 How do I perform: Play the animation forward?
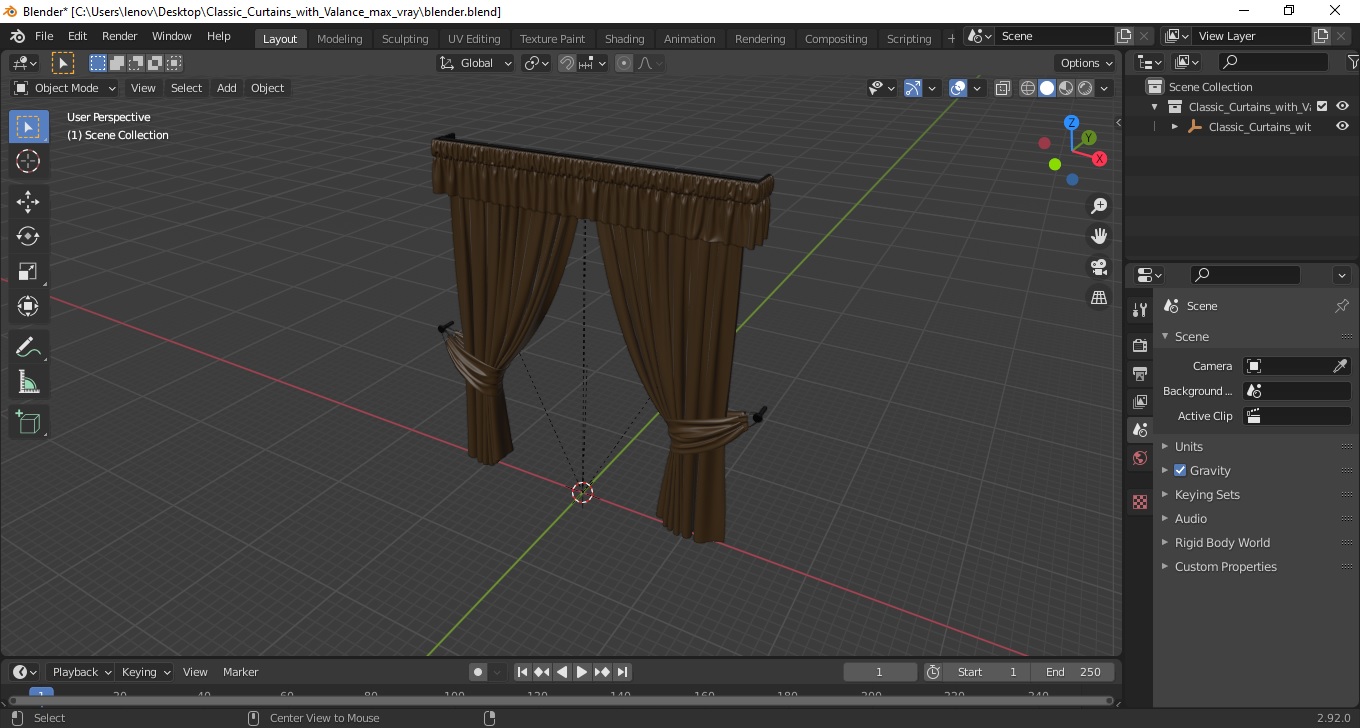pyautogui.click(x=582, y=672)
